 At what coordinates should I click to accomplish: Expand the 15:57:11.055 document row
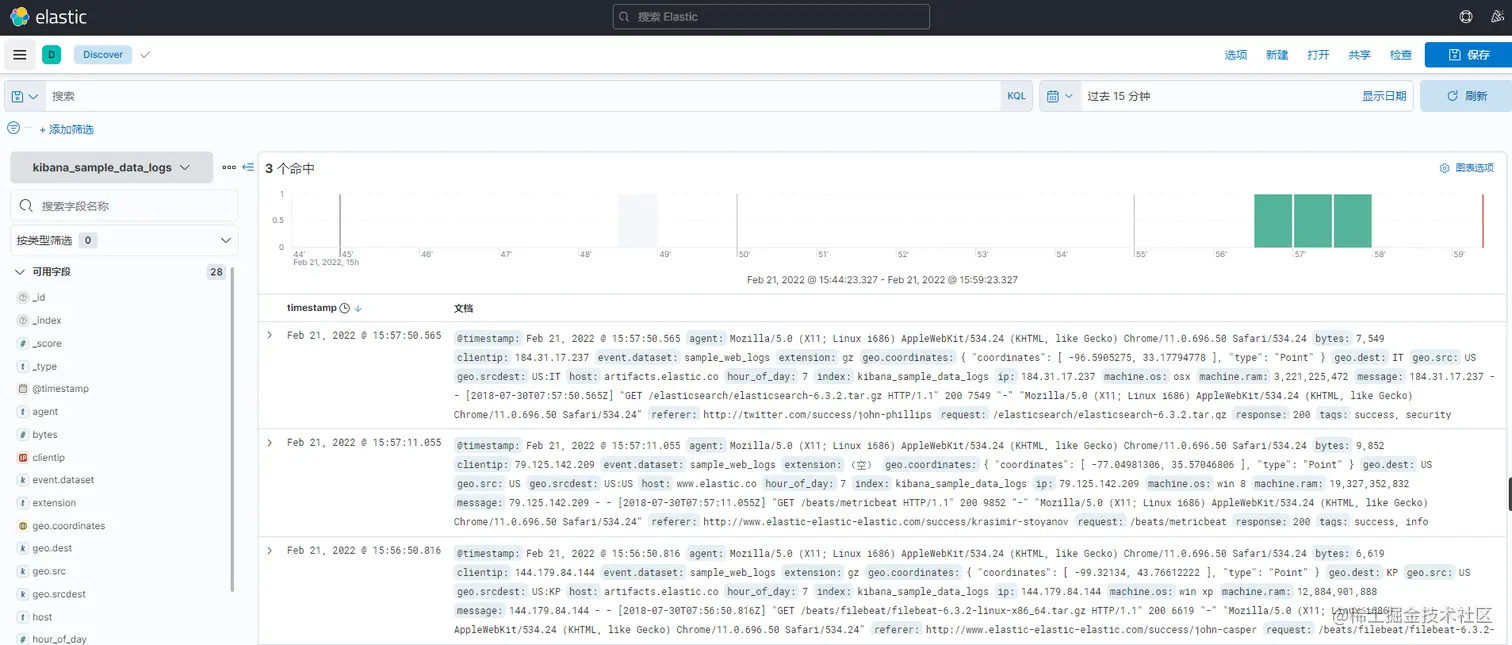(x=270, y=443)
